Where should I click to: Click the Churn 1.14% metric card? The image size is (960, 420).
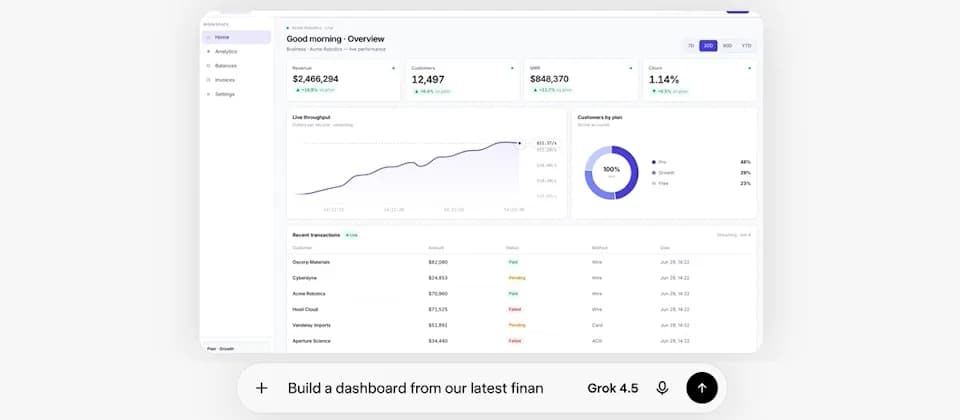click(x=700, y=80)
